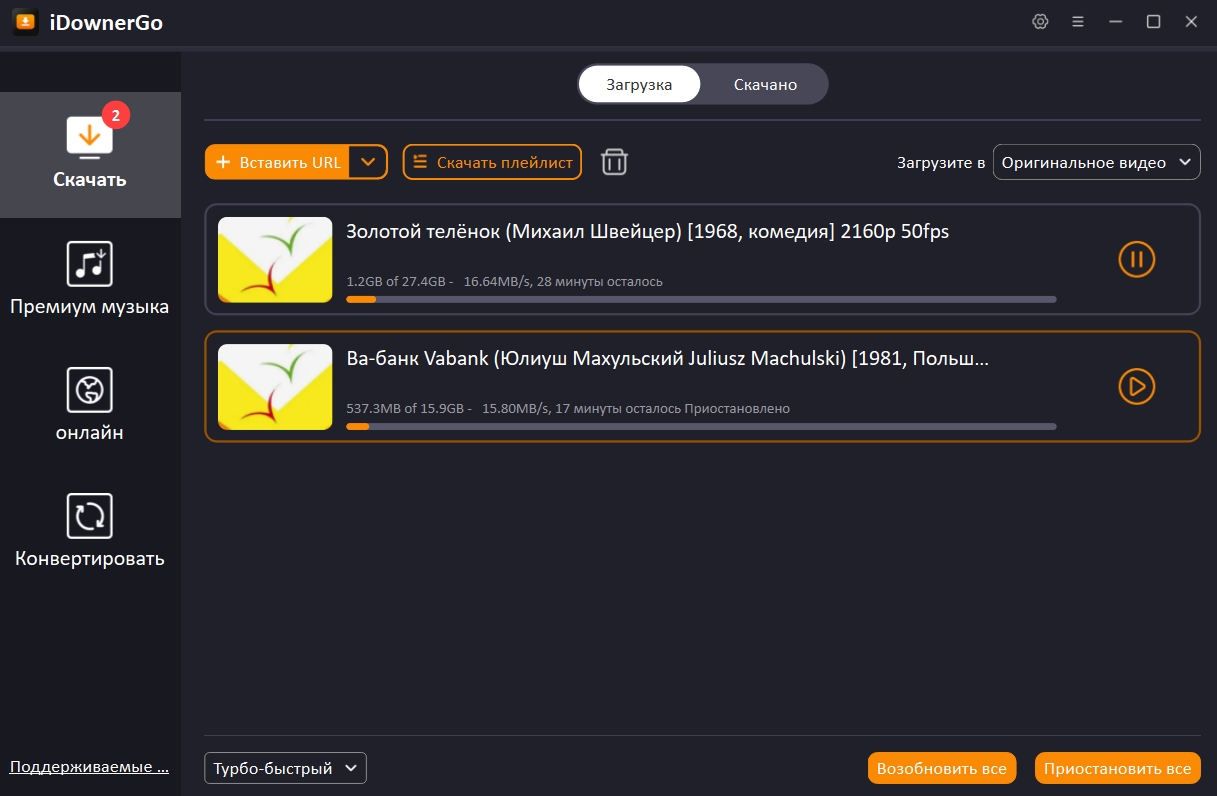The image size is (1217, 796).
Task: Select the Ва-банк Vabank title text
Action: click(x=667, y=359)
